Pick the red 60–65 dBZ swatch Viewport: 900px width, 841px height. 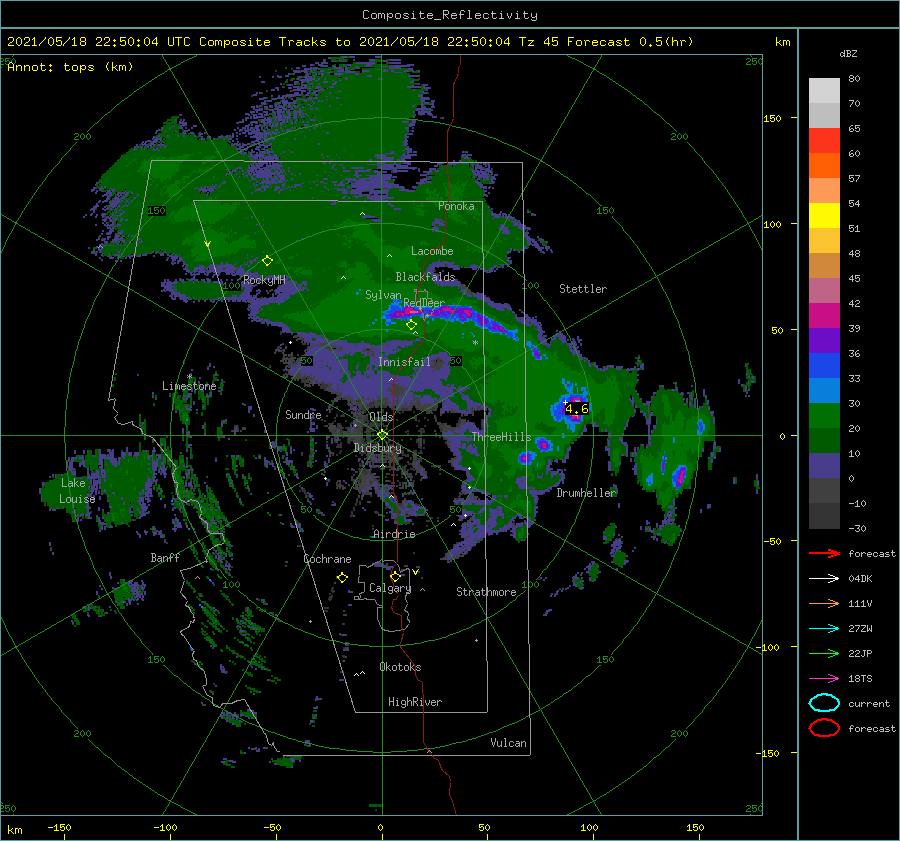coord(824,141)
